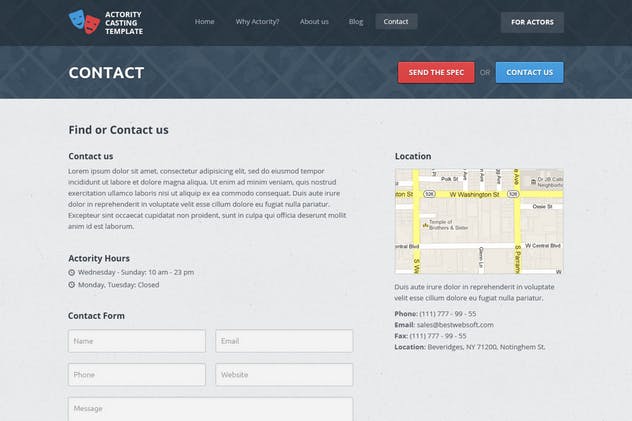Select the Contact menu item
Screen dimensions: 632x421
[x=396, y=22]
